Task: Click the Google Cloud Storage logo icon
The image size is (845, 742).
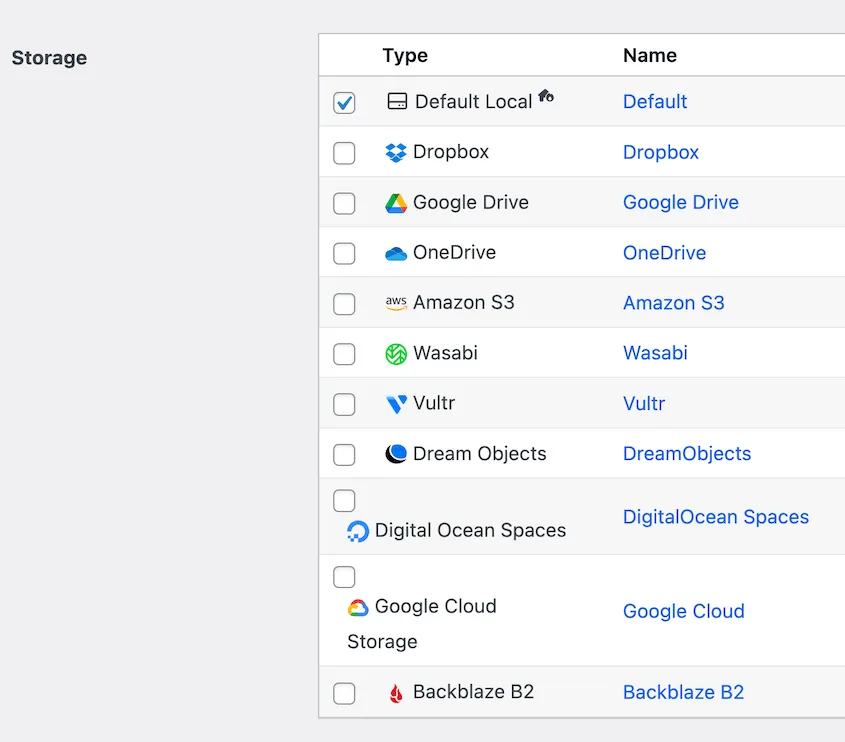Action: 358,607
